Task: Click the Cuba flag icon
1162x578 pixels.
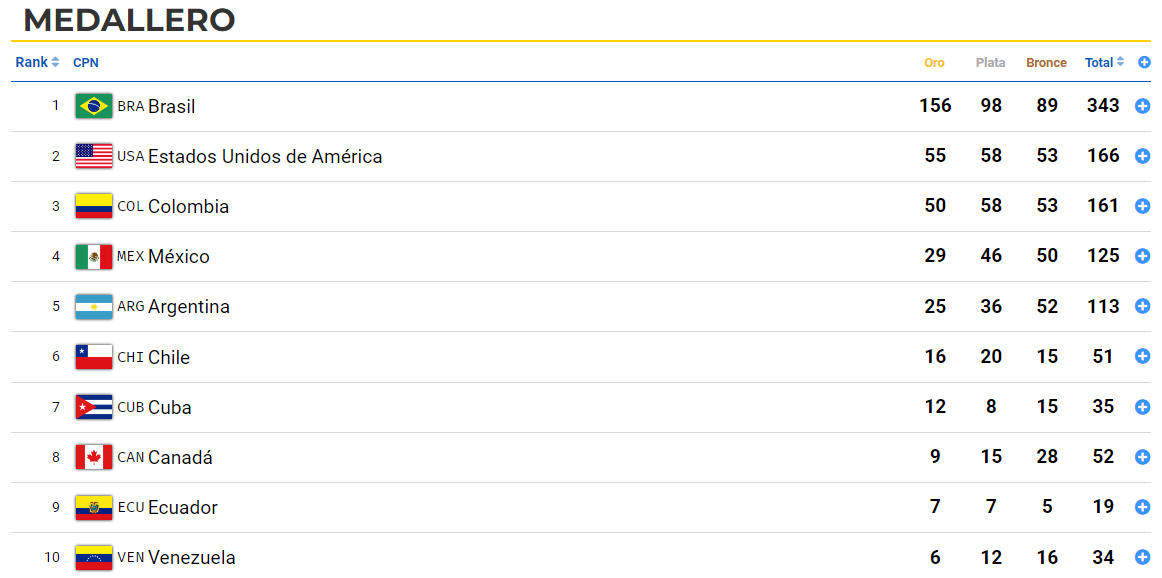Action: click(x=94, y=407)
